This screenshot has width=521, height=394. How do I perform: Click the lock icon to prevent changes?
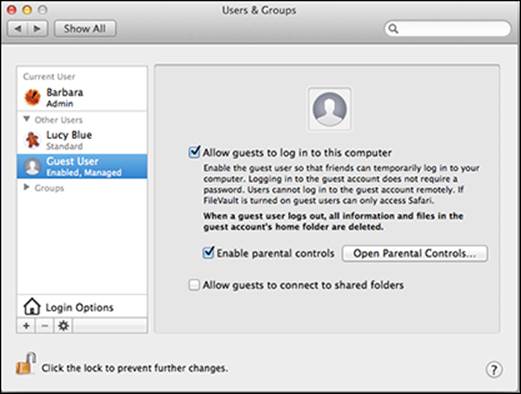tap(26, 364)
